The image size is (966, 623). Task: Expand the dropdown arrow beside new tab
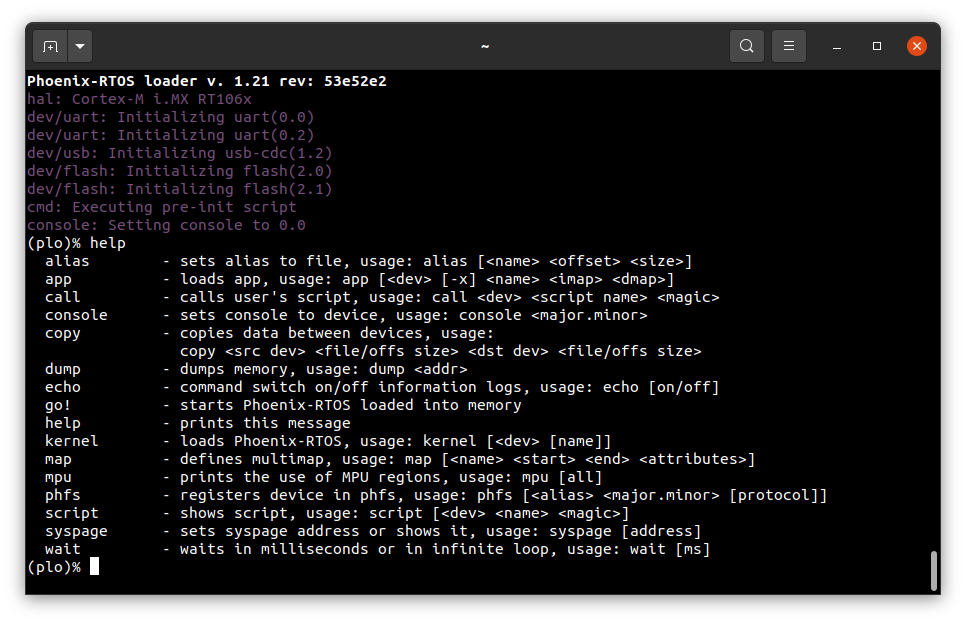point(80,46)
